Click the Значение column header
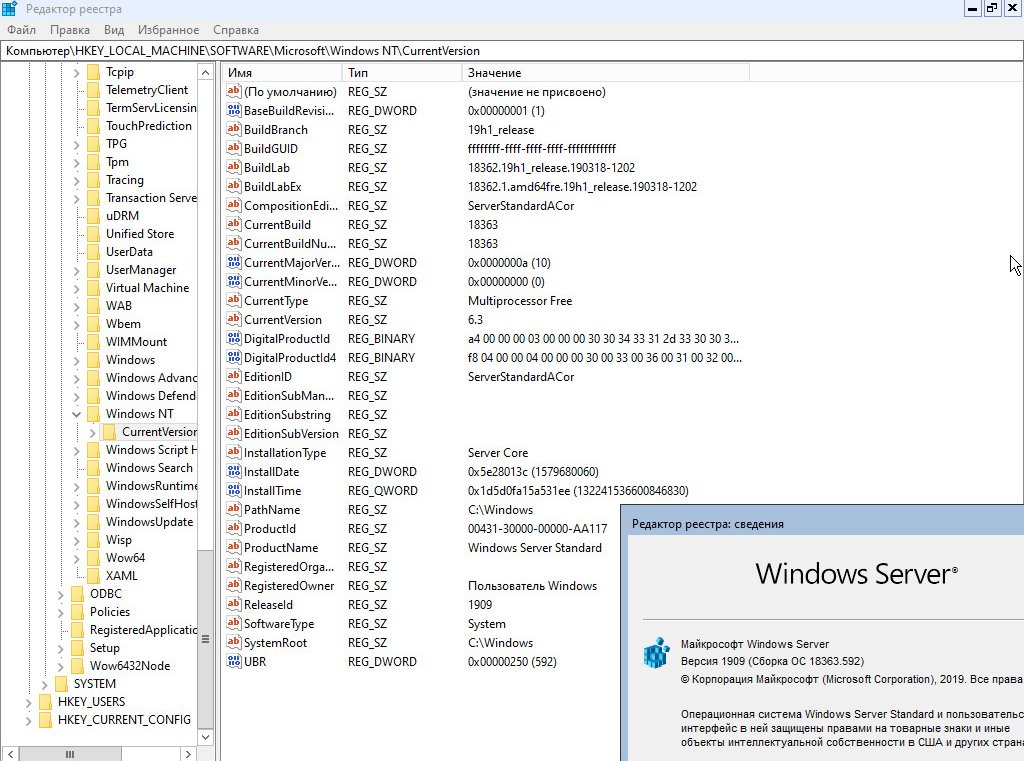1024x761 pixels. click(x=605, y=73)
